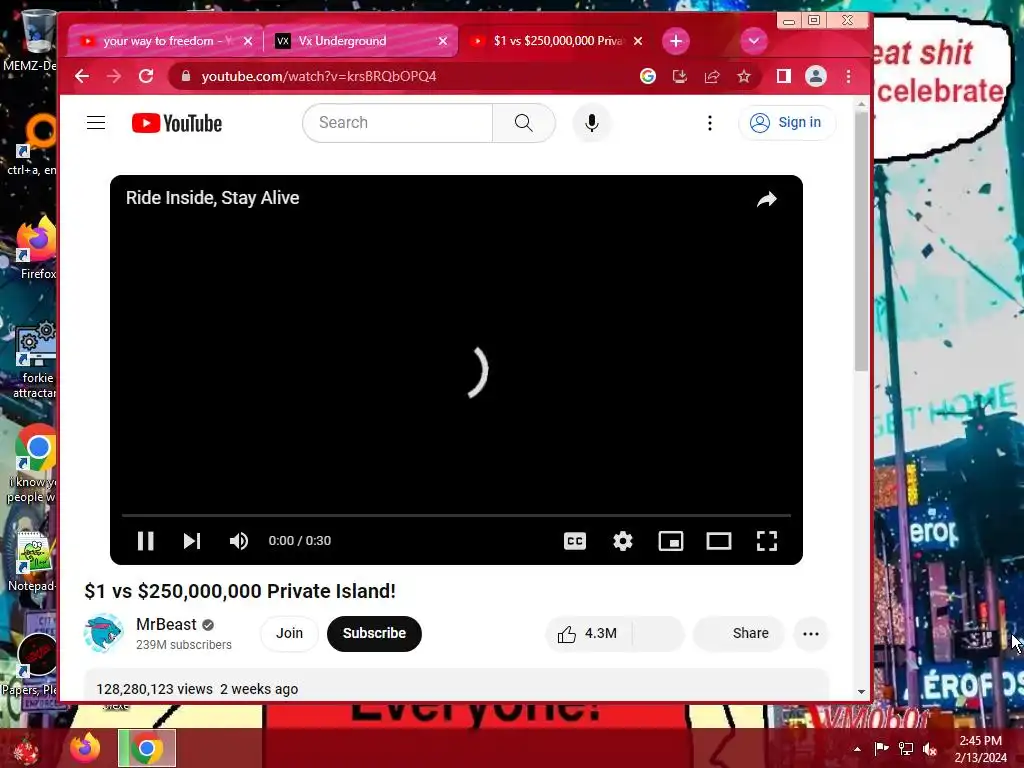Open the 'Ride Inside, Stay Alive' title
The width and height of the screenshot is (1024, 768).
[x=212, y=198]
